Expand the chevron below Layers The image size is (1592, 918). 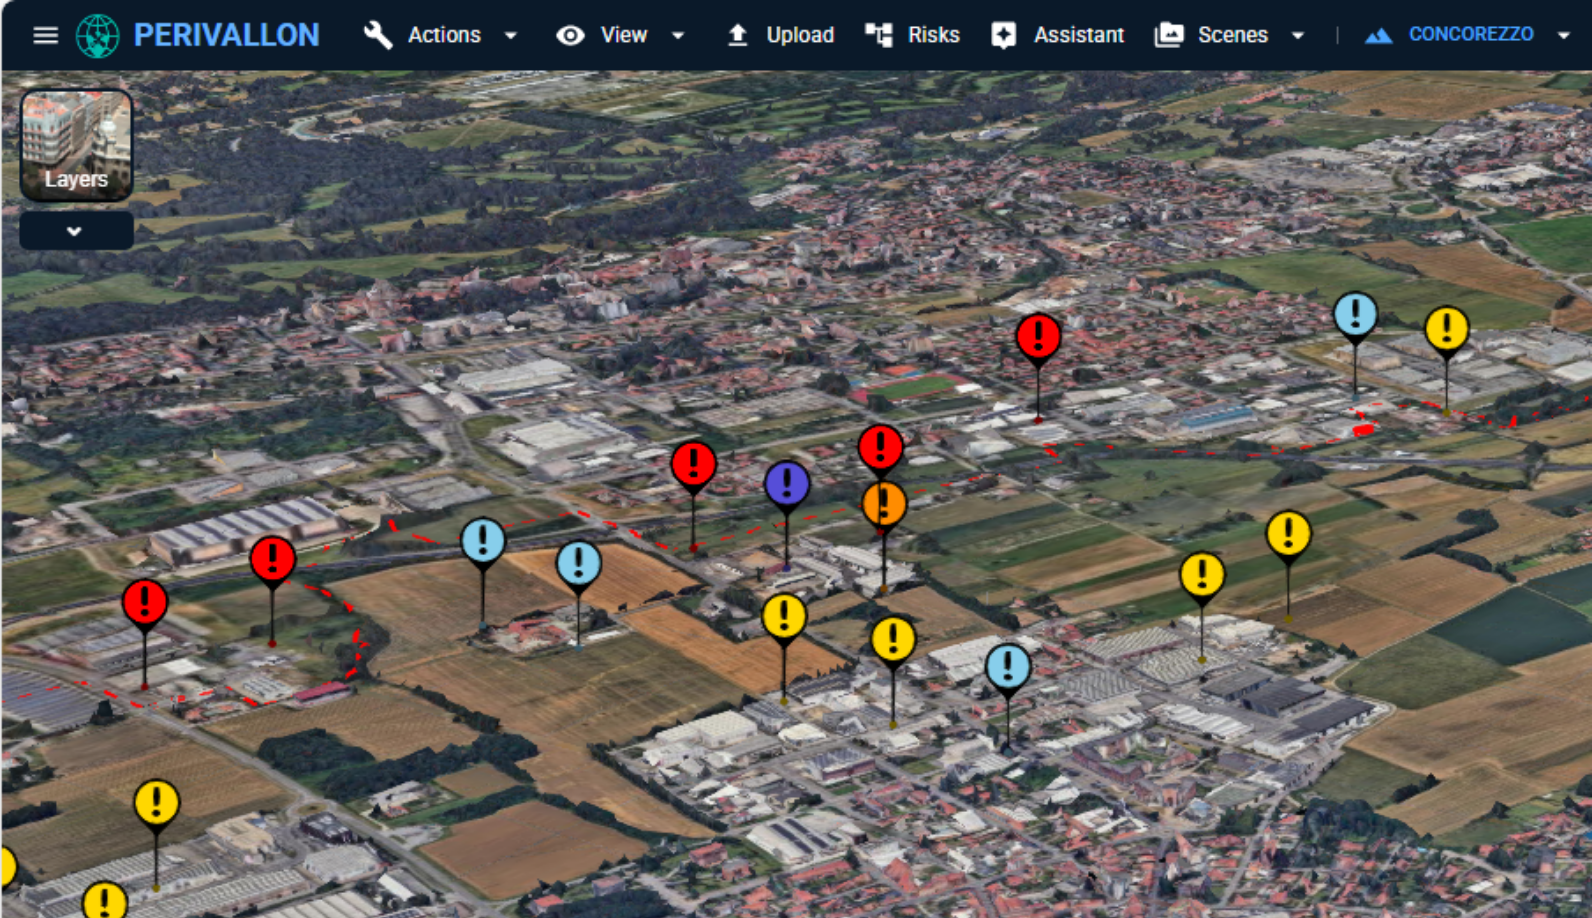click(75, 231)
